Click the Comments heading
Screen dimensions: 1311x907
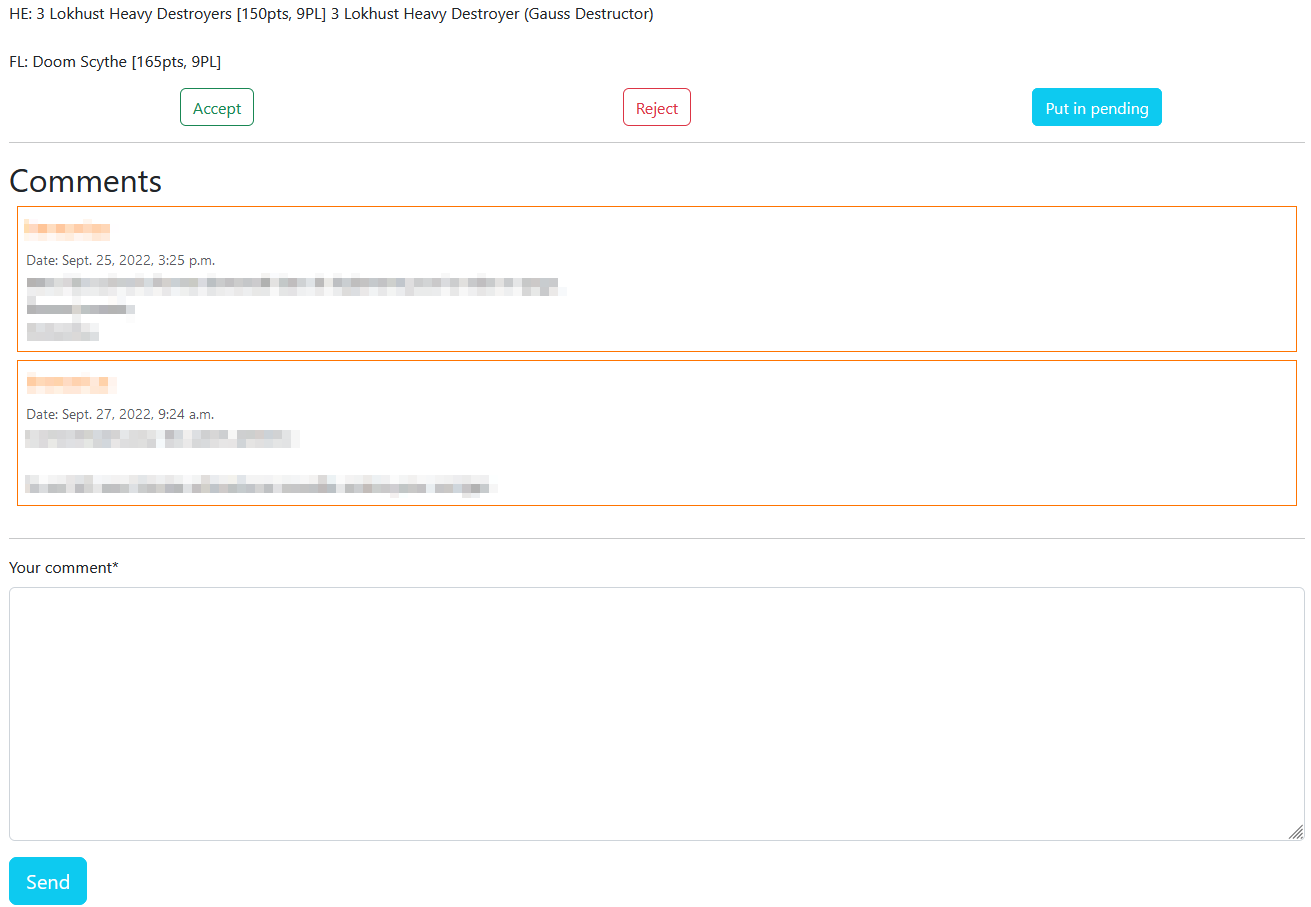coord(85,181)
